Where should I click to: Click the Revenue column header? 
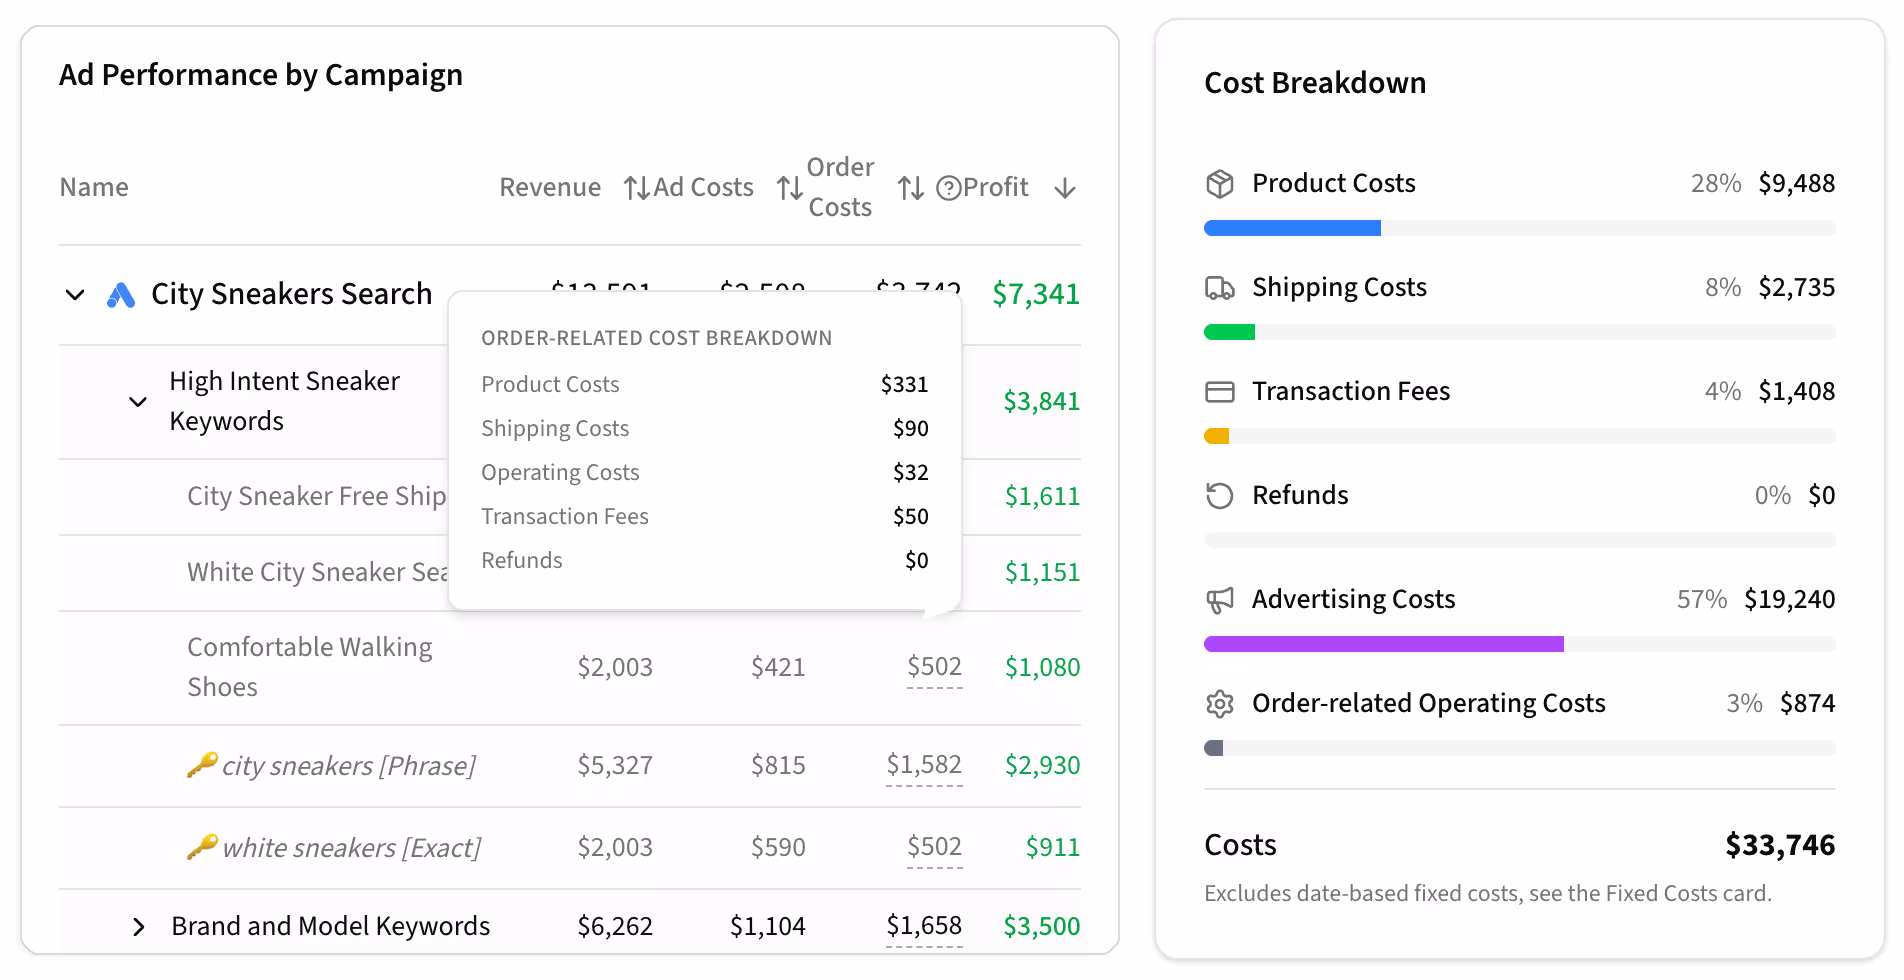pos(550,188)
